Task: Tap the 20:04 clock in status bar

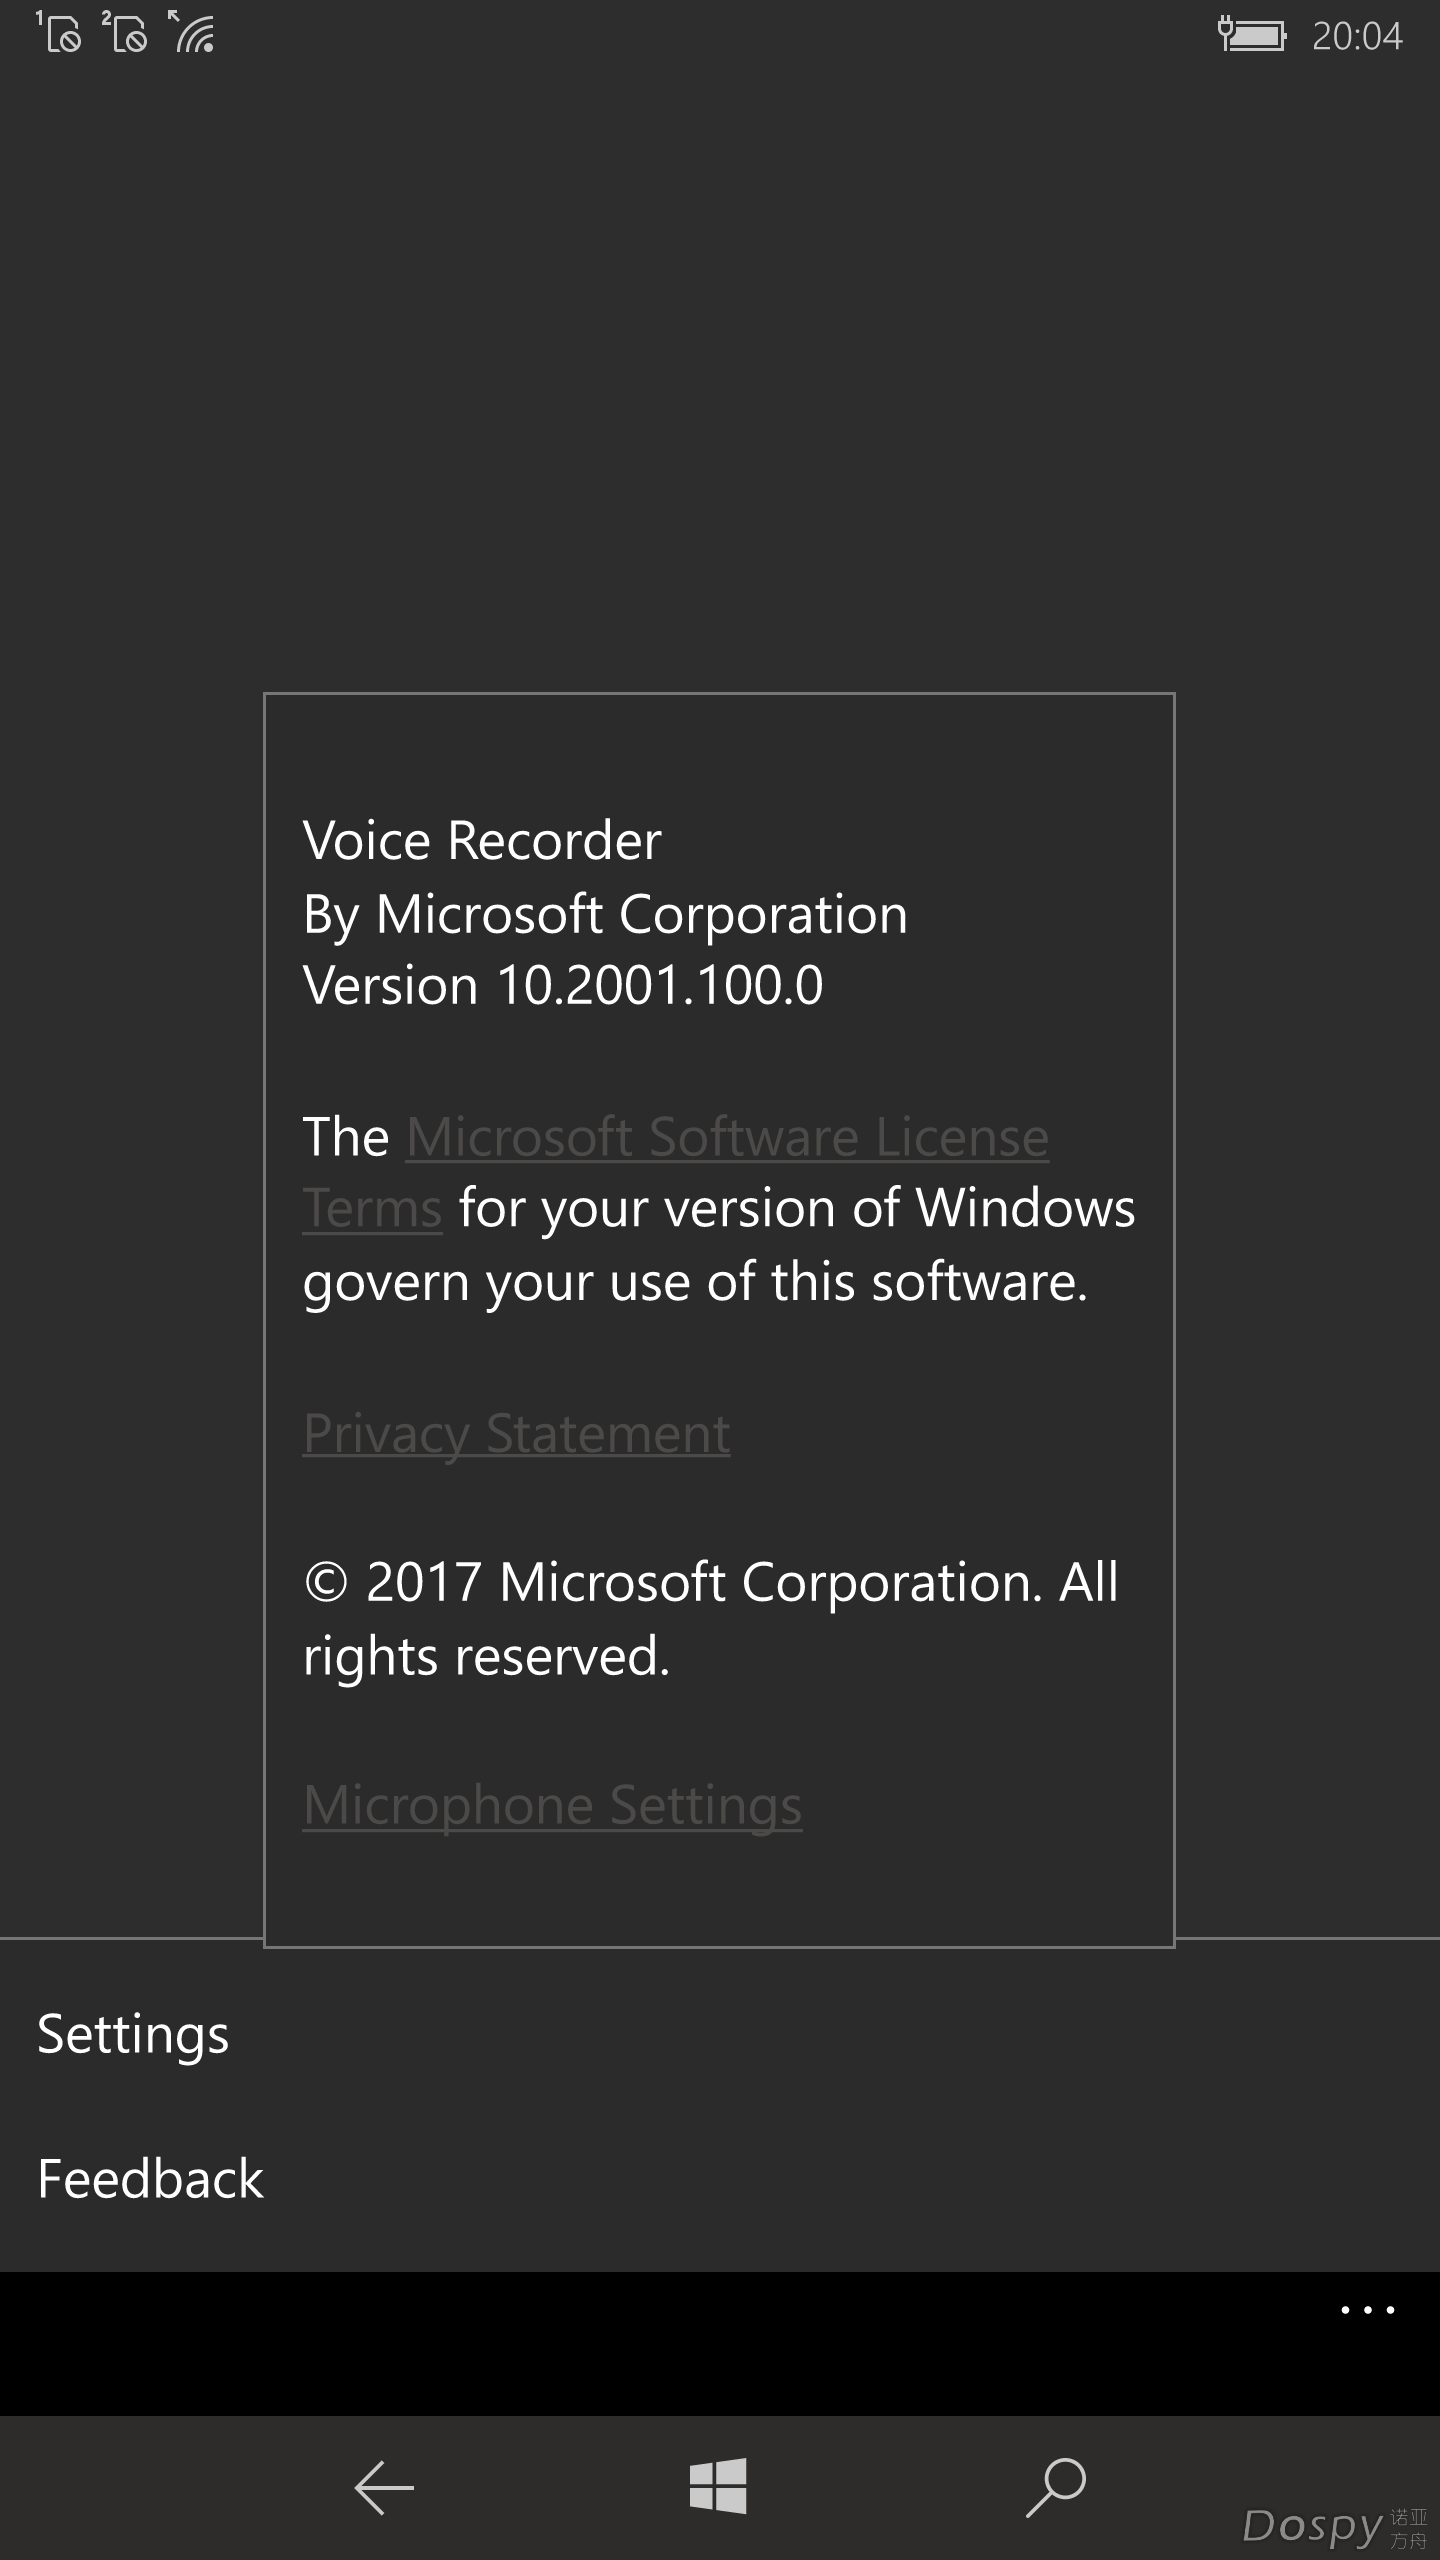Action: 1357,36
